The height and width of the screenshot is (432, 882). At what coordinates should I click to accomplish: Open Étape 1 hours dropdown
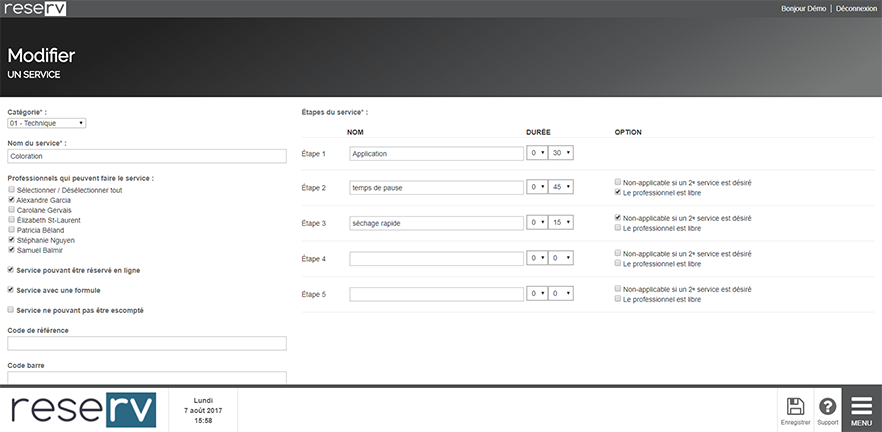pyautogui.click(x=537, y=153)
